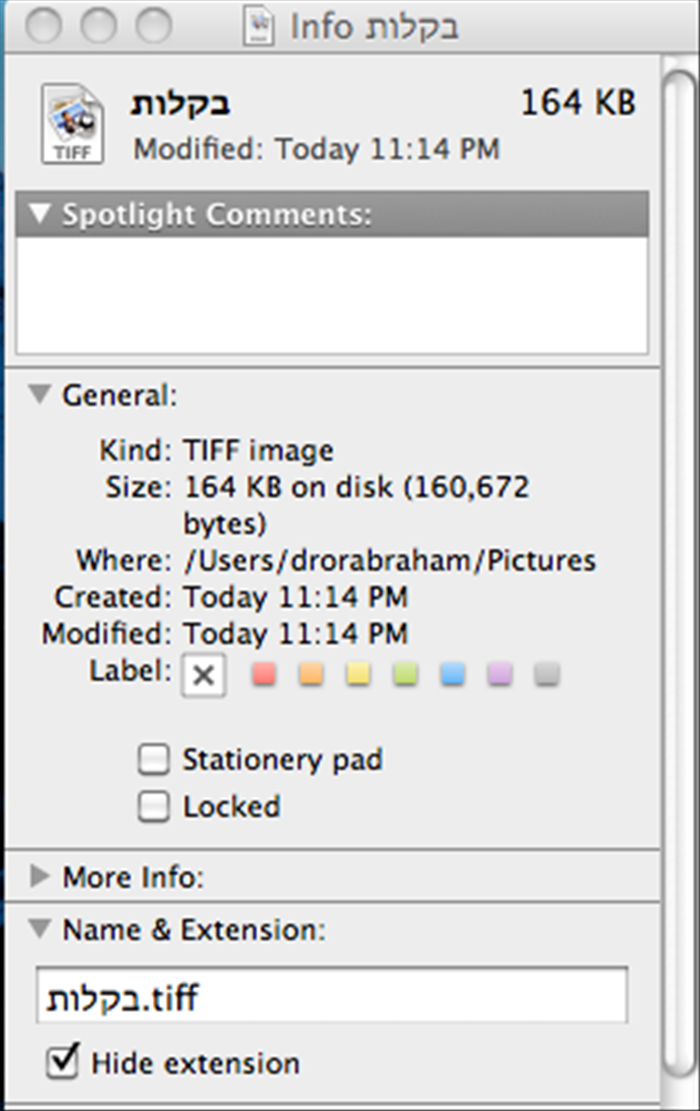700x1111 pixels.
Task: Clear the label using the X button
Action: 203,675
